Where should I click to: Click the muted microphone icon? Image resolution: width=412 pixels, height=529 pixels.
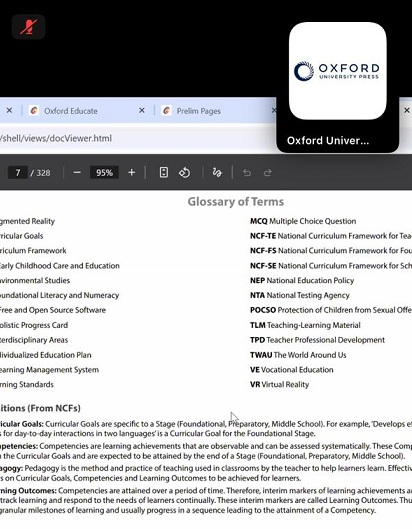[x=28, y=27]
